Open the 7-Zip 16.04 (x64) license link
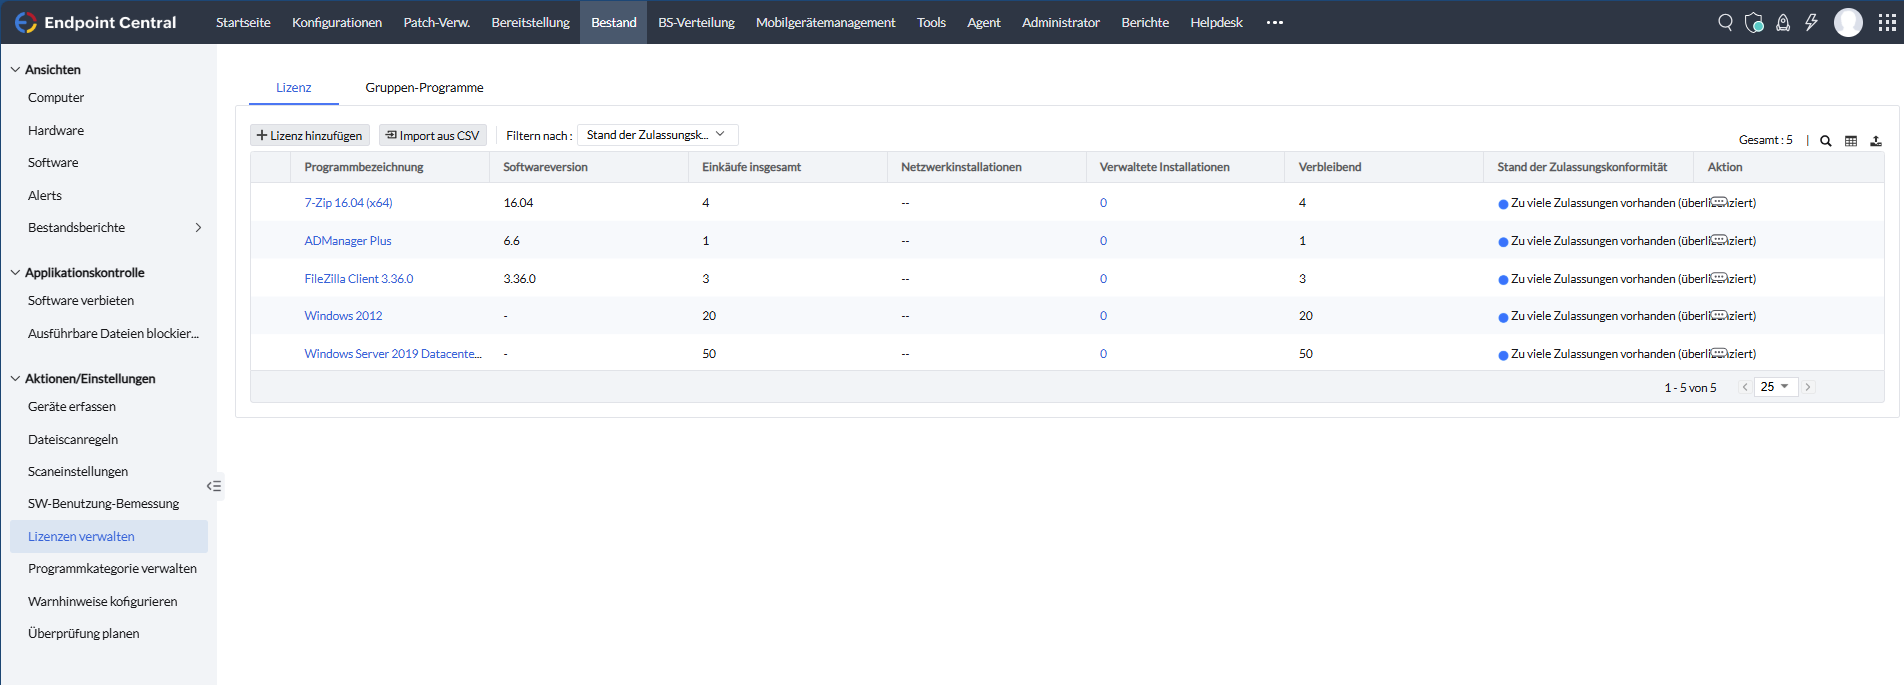Screen dimensions: 1904x685 348,203
